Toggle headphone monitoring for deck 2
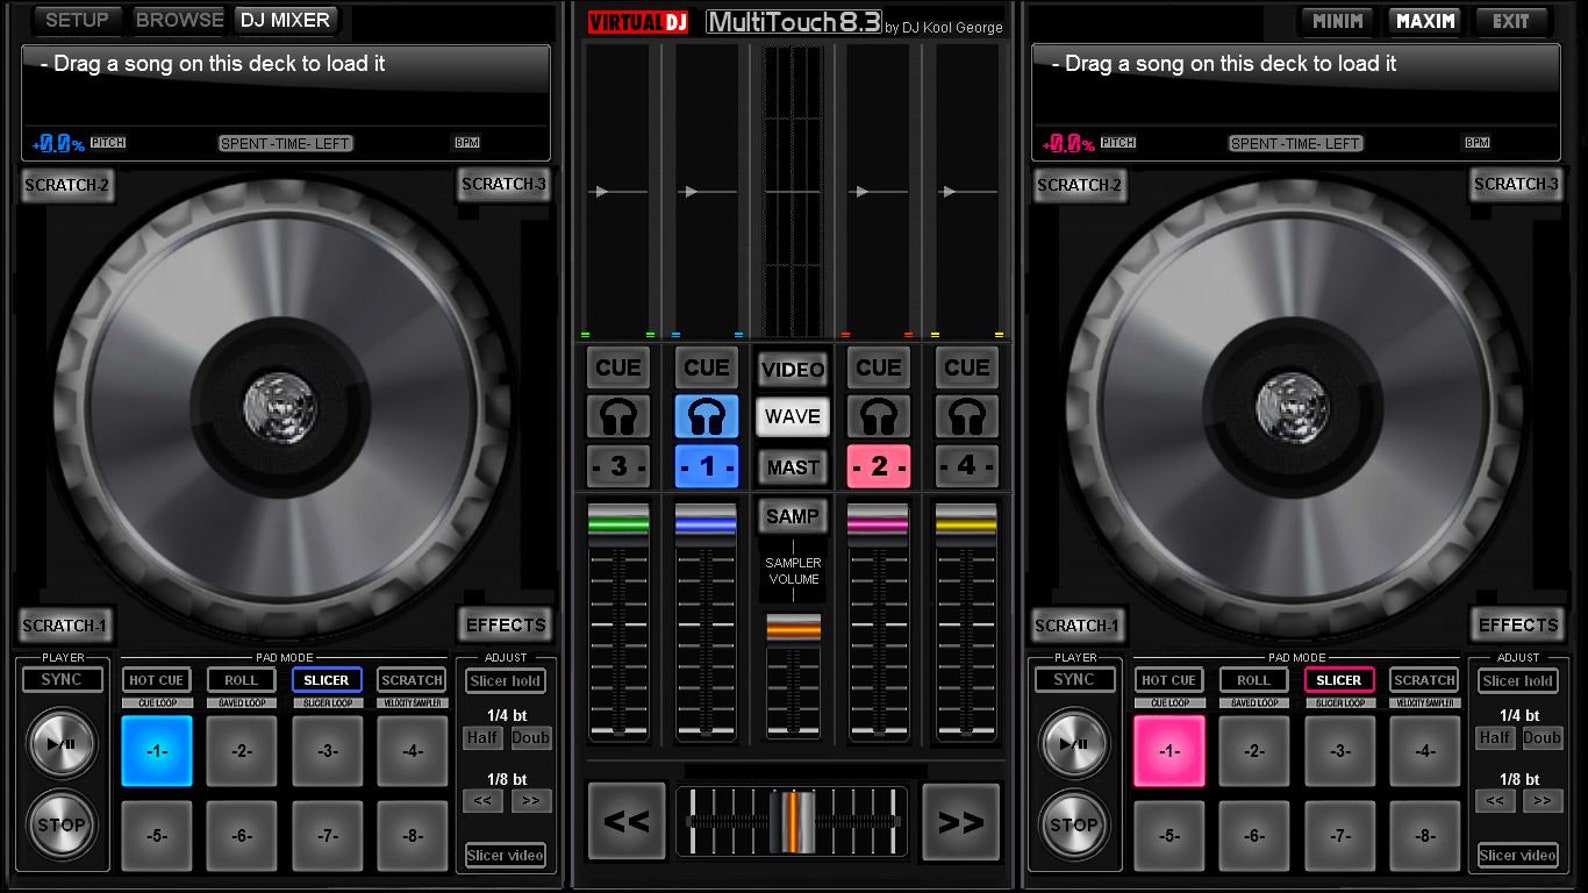1588x893 pixels. click(878, 417)
